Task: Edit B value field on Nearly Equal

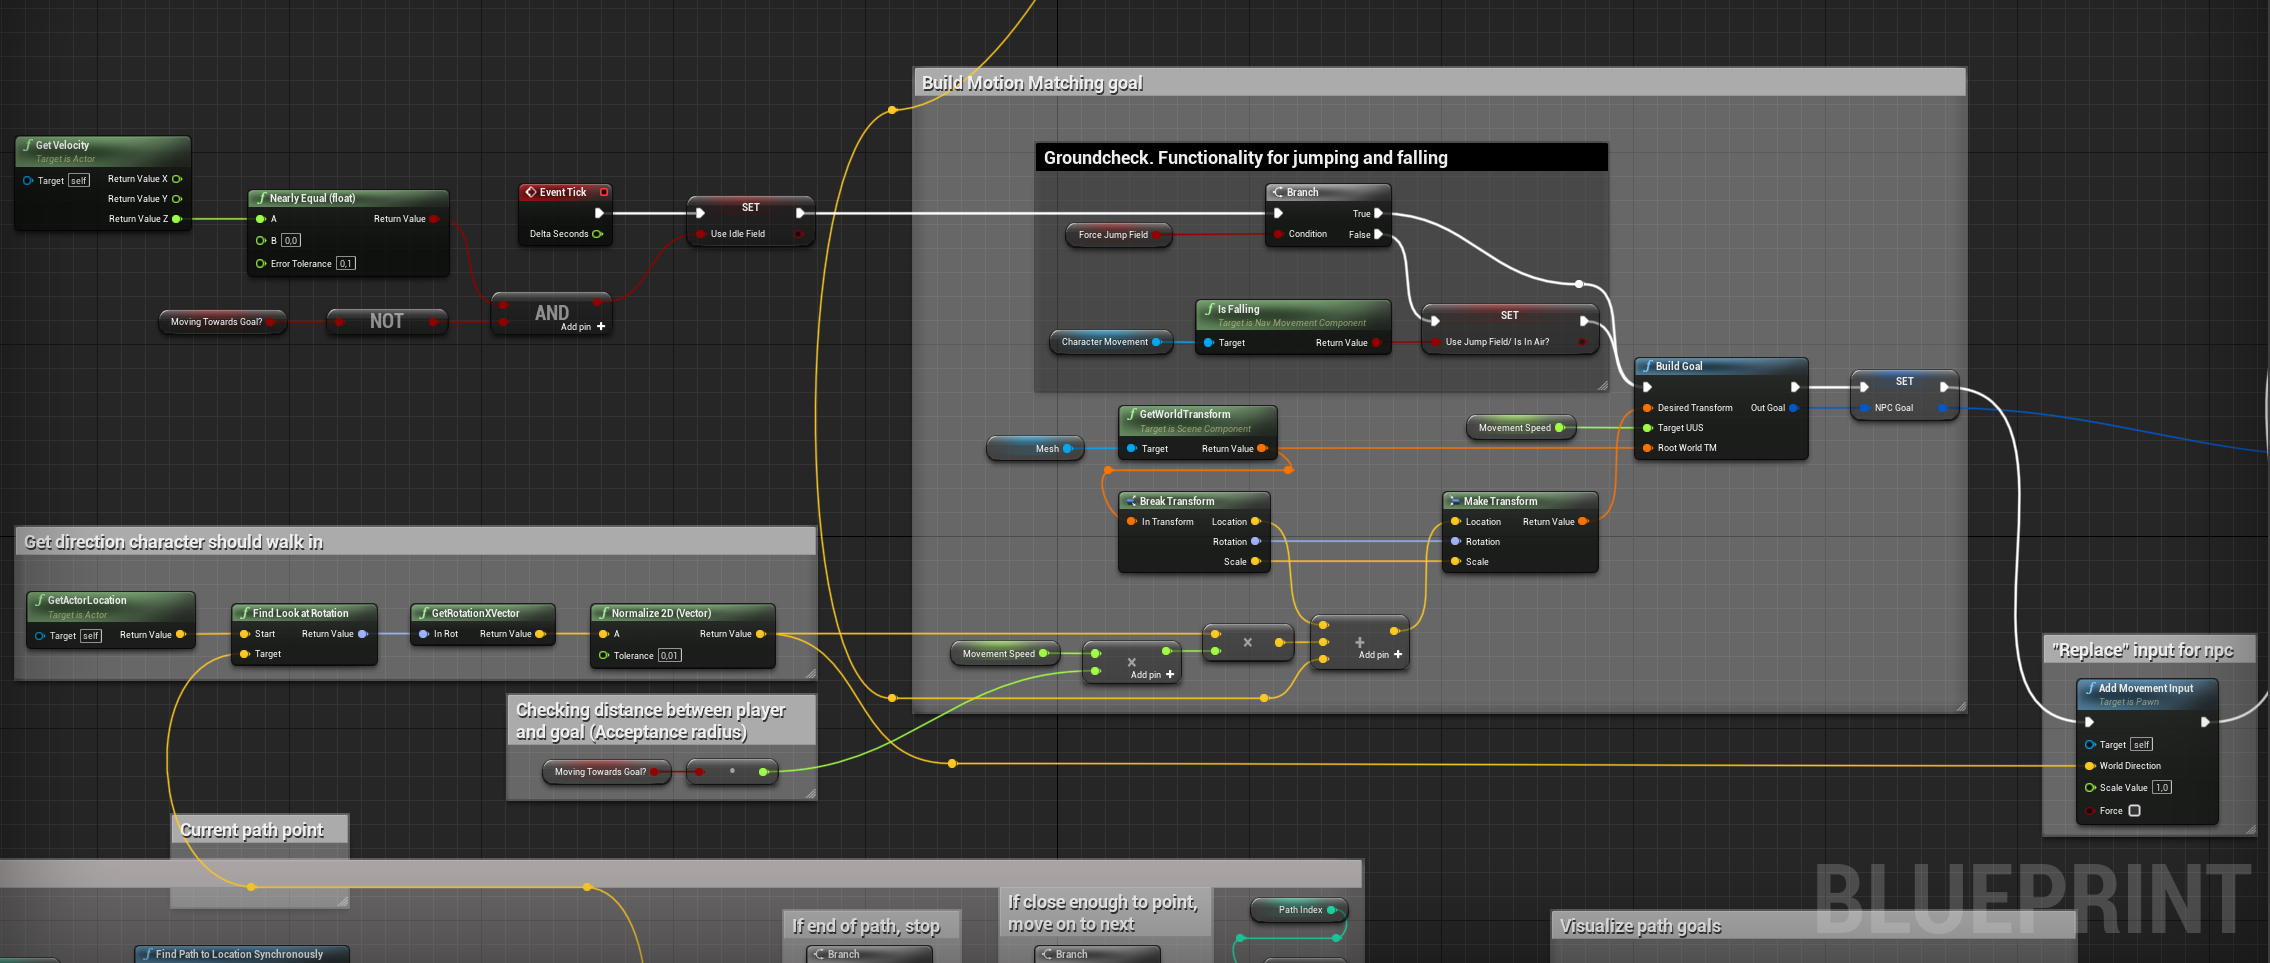Action: pos(291,240)
